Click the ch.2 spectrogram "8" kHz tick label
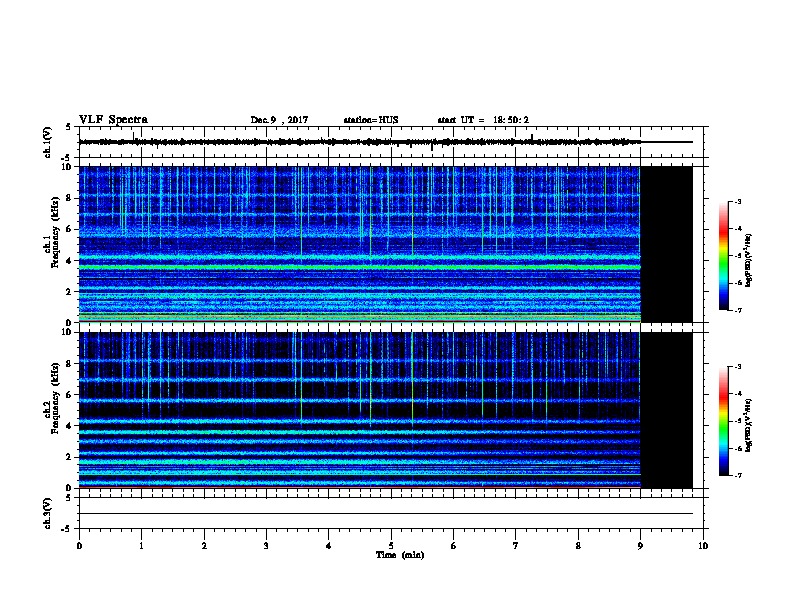This screenshot has height=612, width=792. point(69,364)
